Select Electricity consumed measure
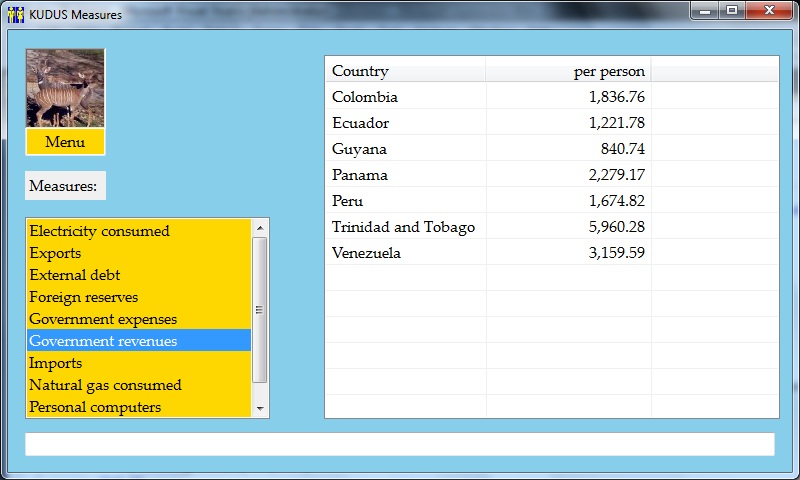 [x=99, y=231]
